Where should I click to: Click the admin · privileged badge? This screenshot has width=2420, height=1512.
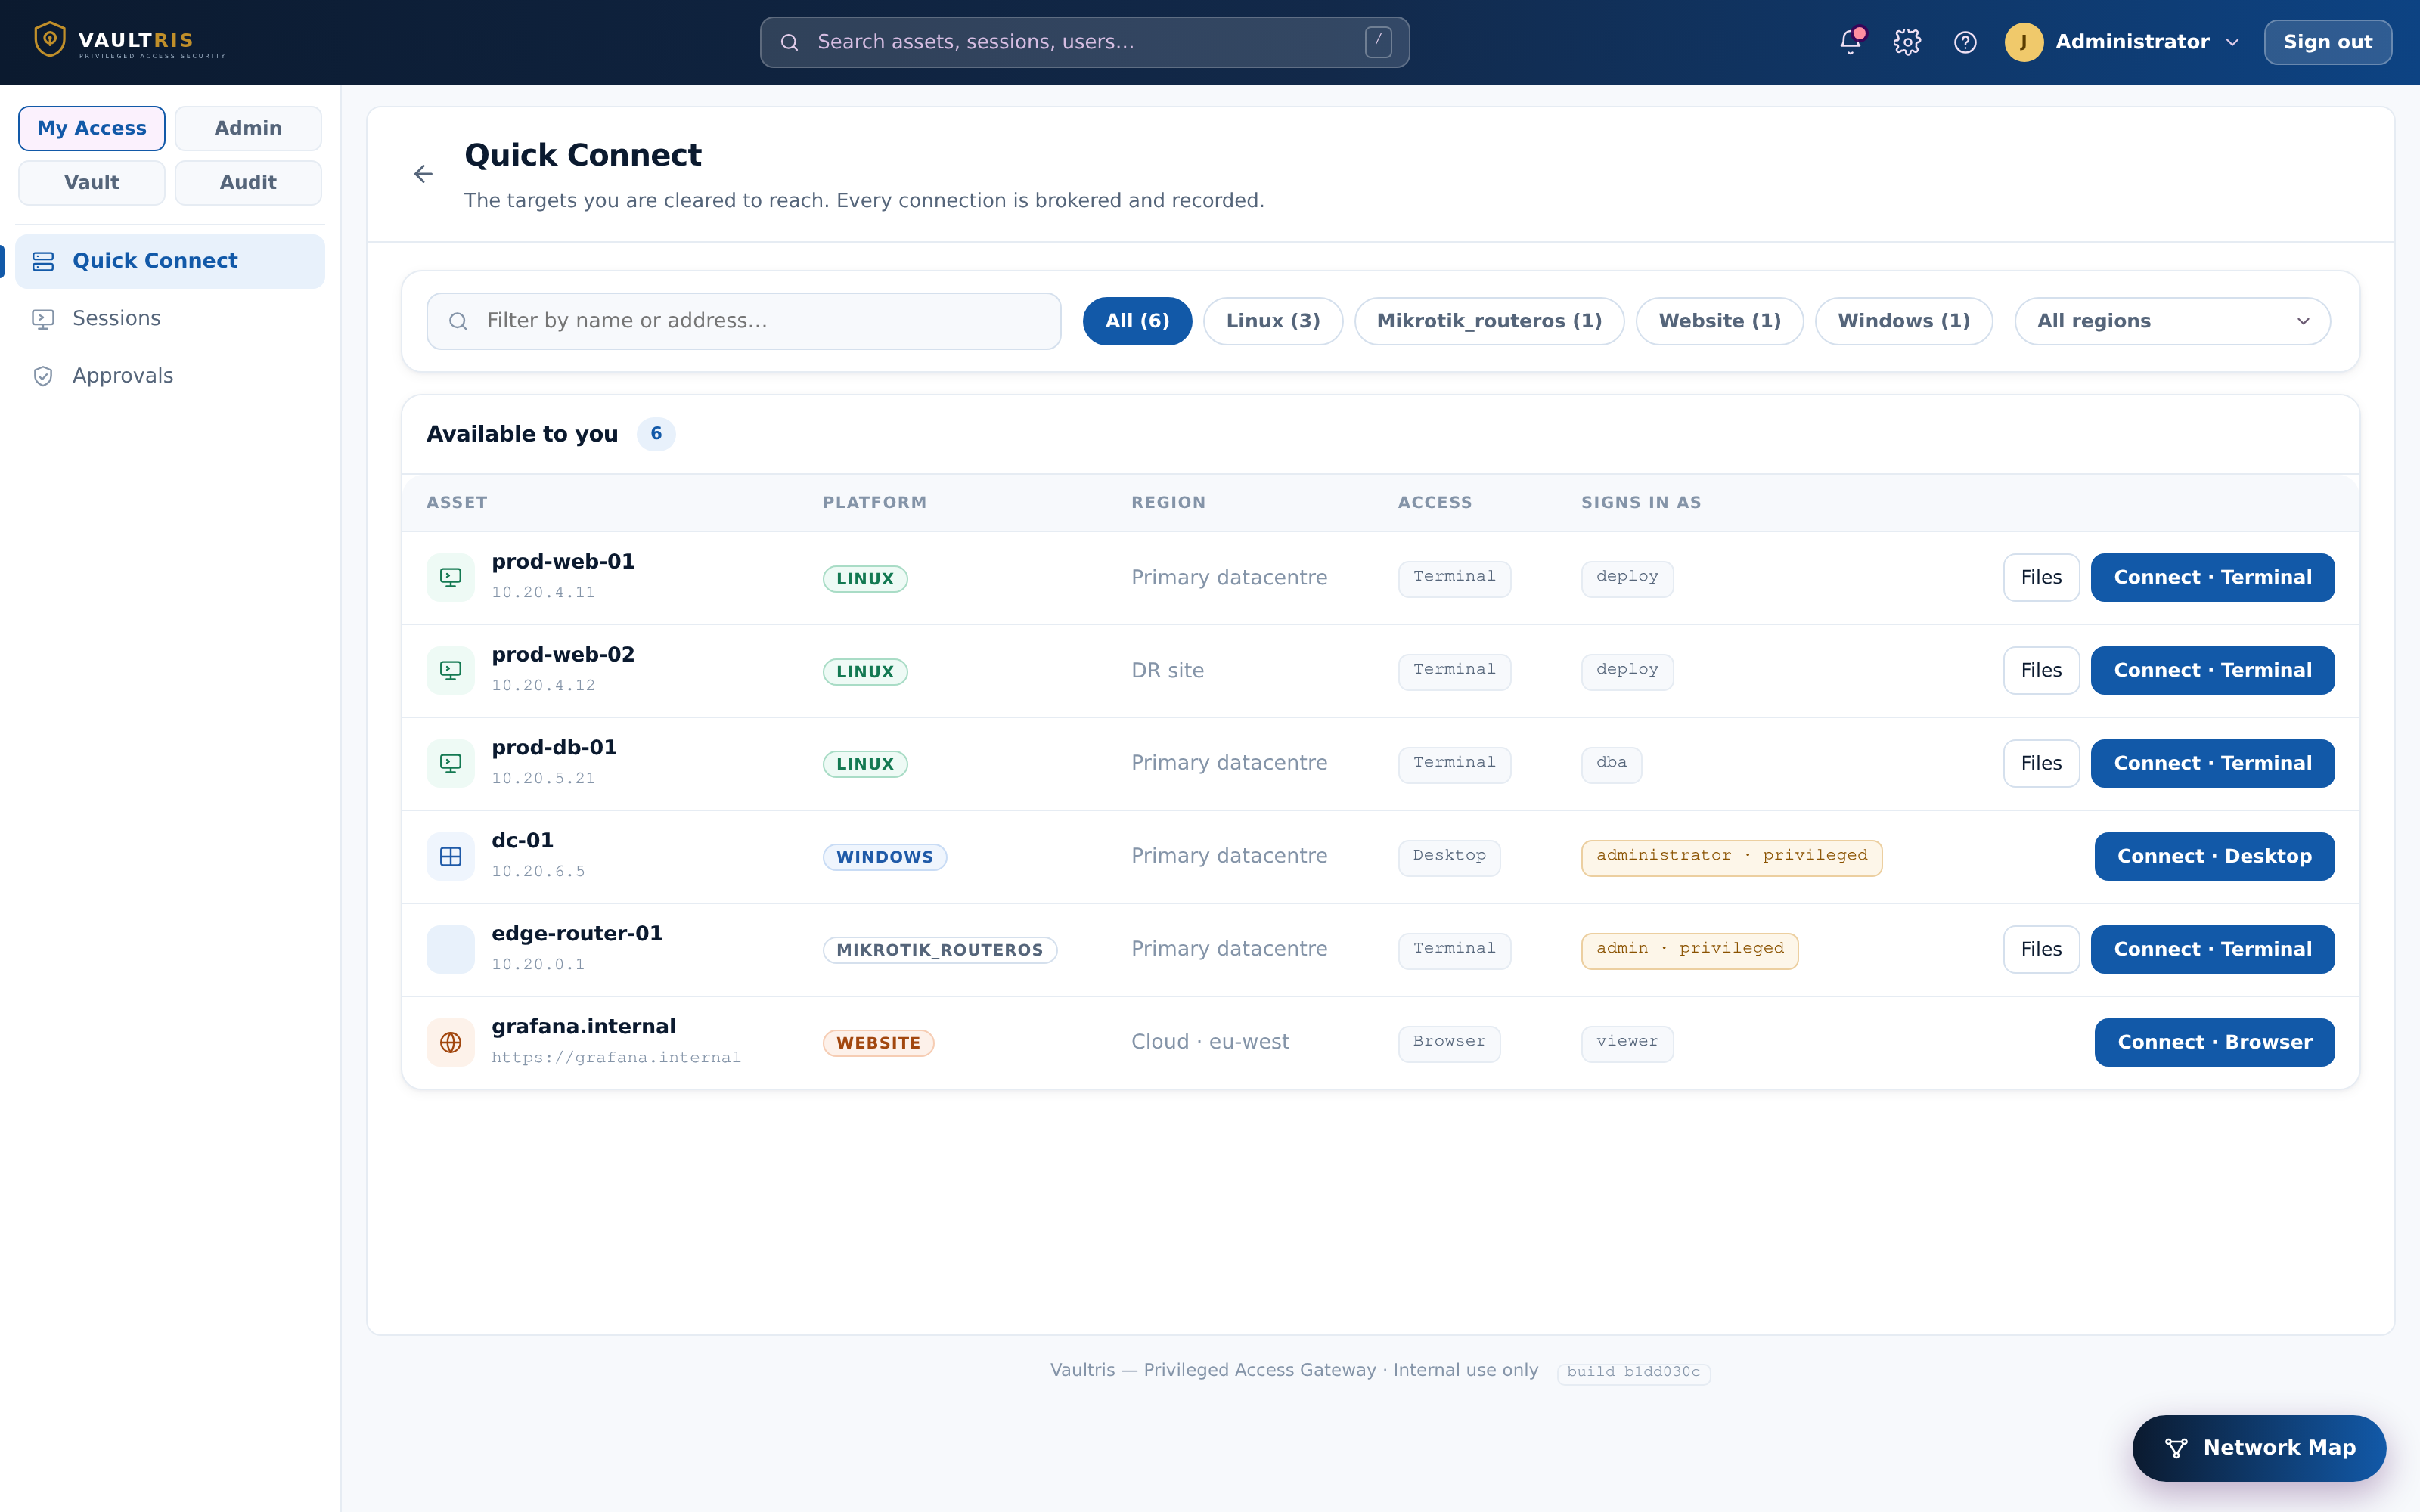1690,950
